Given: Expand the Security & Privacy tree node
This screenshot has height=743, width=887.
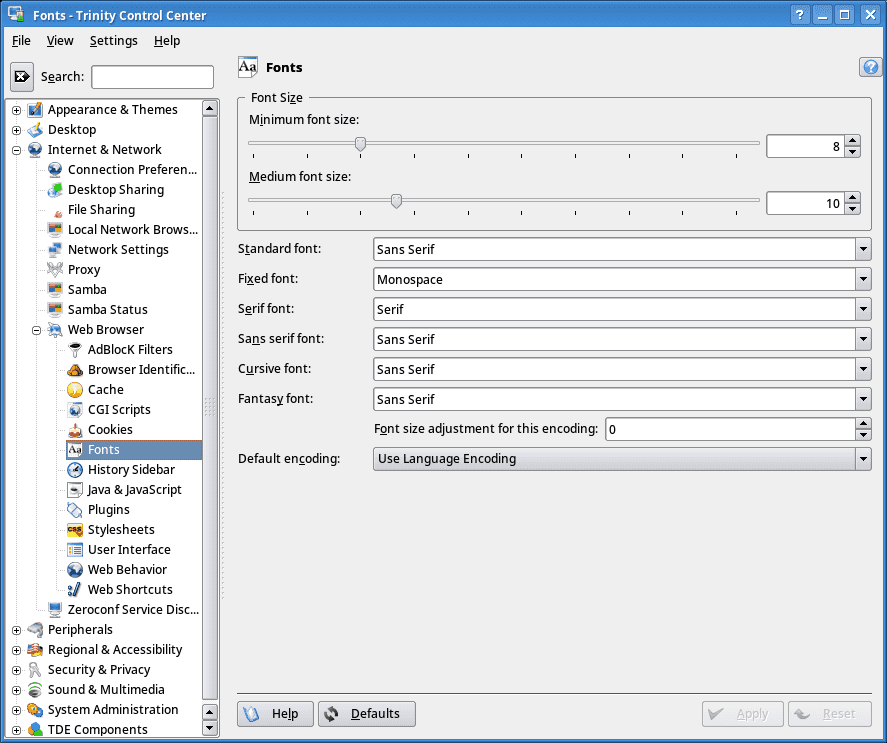Looking at the screenshot, I should point(16,670).
